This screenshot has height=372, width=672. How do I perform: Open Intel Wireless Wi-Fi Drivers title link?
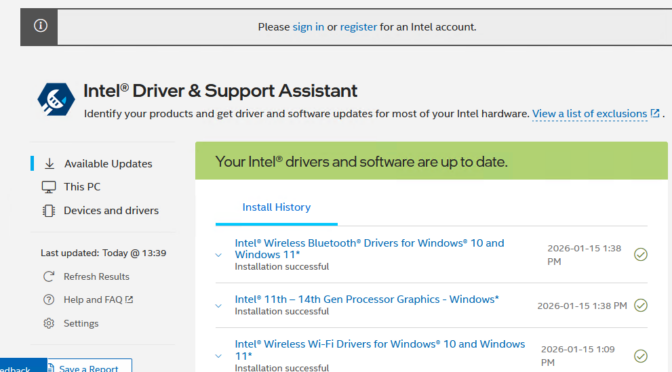coord(380,350)
